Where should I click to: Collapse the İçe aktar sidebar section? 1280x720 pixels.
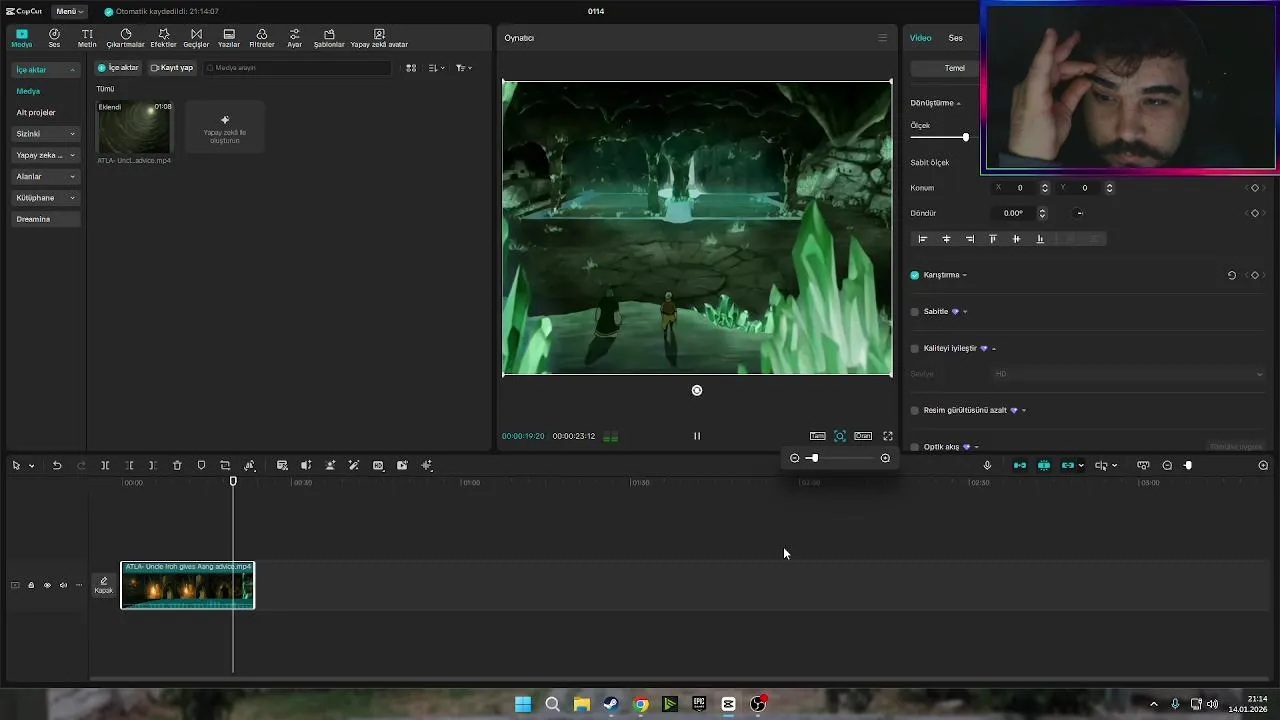coord(45,70)
